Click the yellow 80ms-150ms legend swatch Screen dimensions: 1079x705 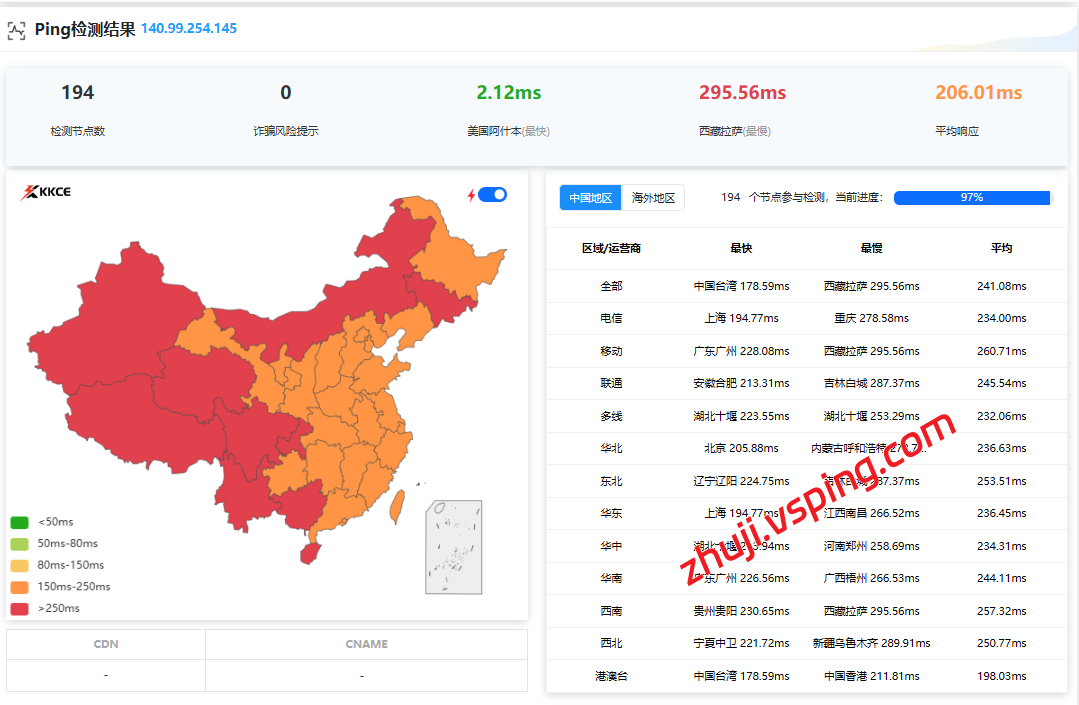pyautogui.click(x=19, y=565)
